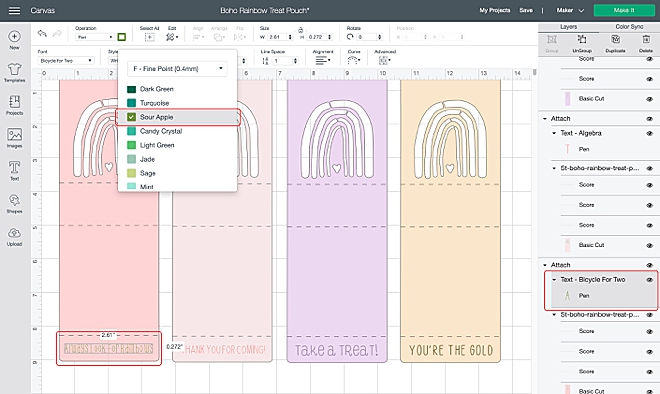Collapse the middle Attach group
Viewport: 660px width, 394px height.
[x=545, y=119]
